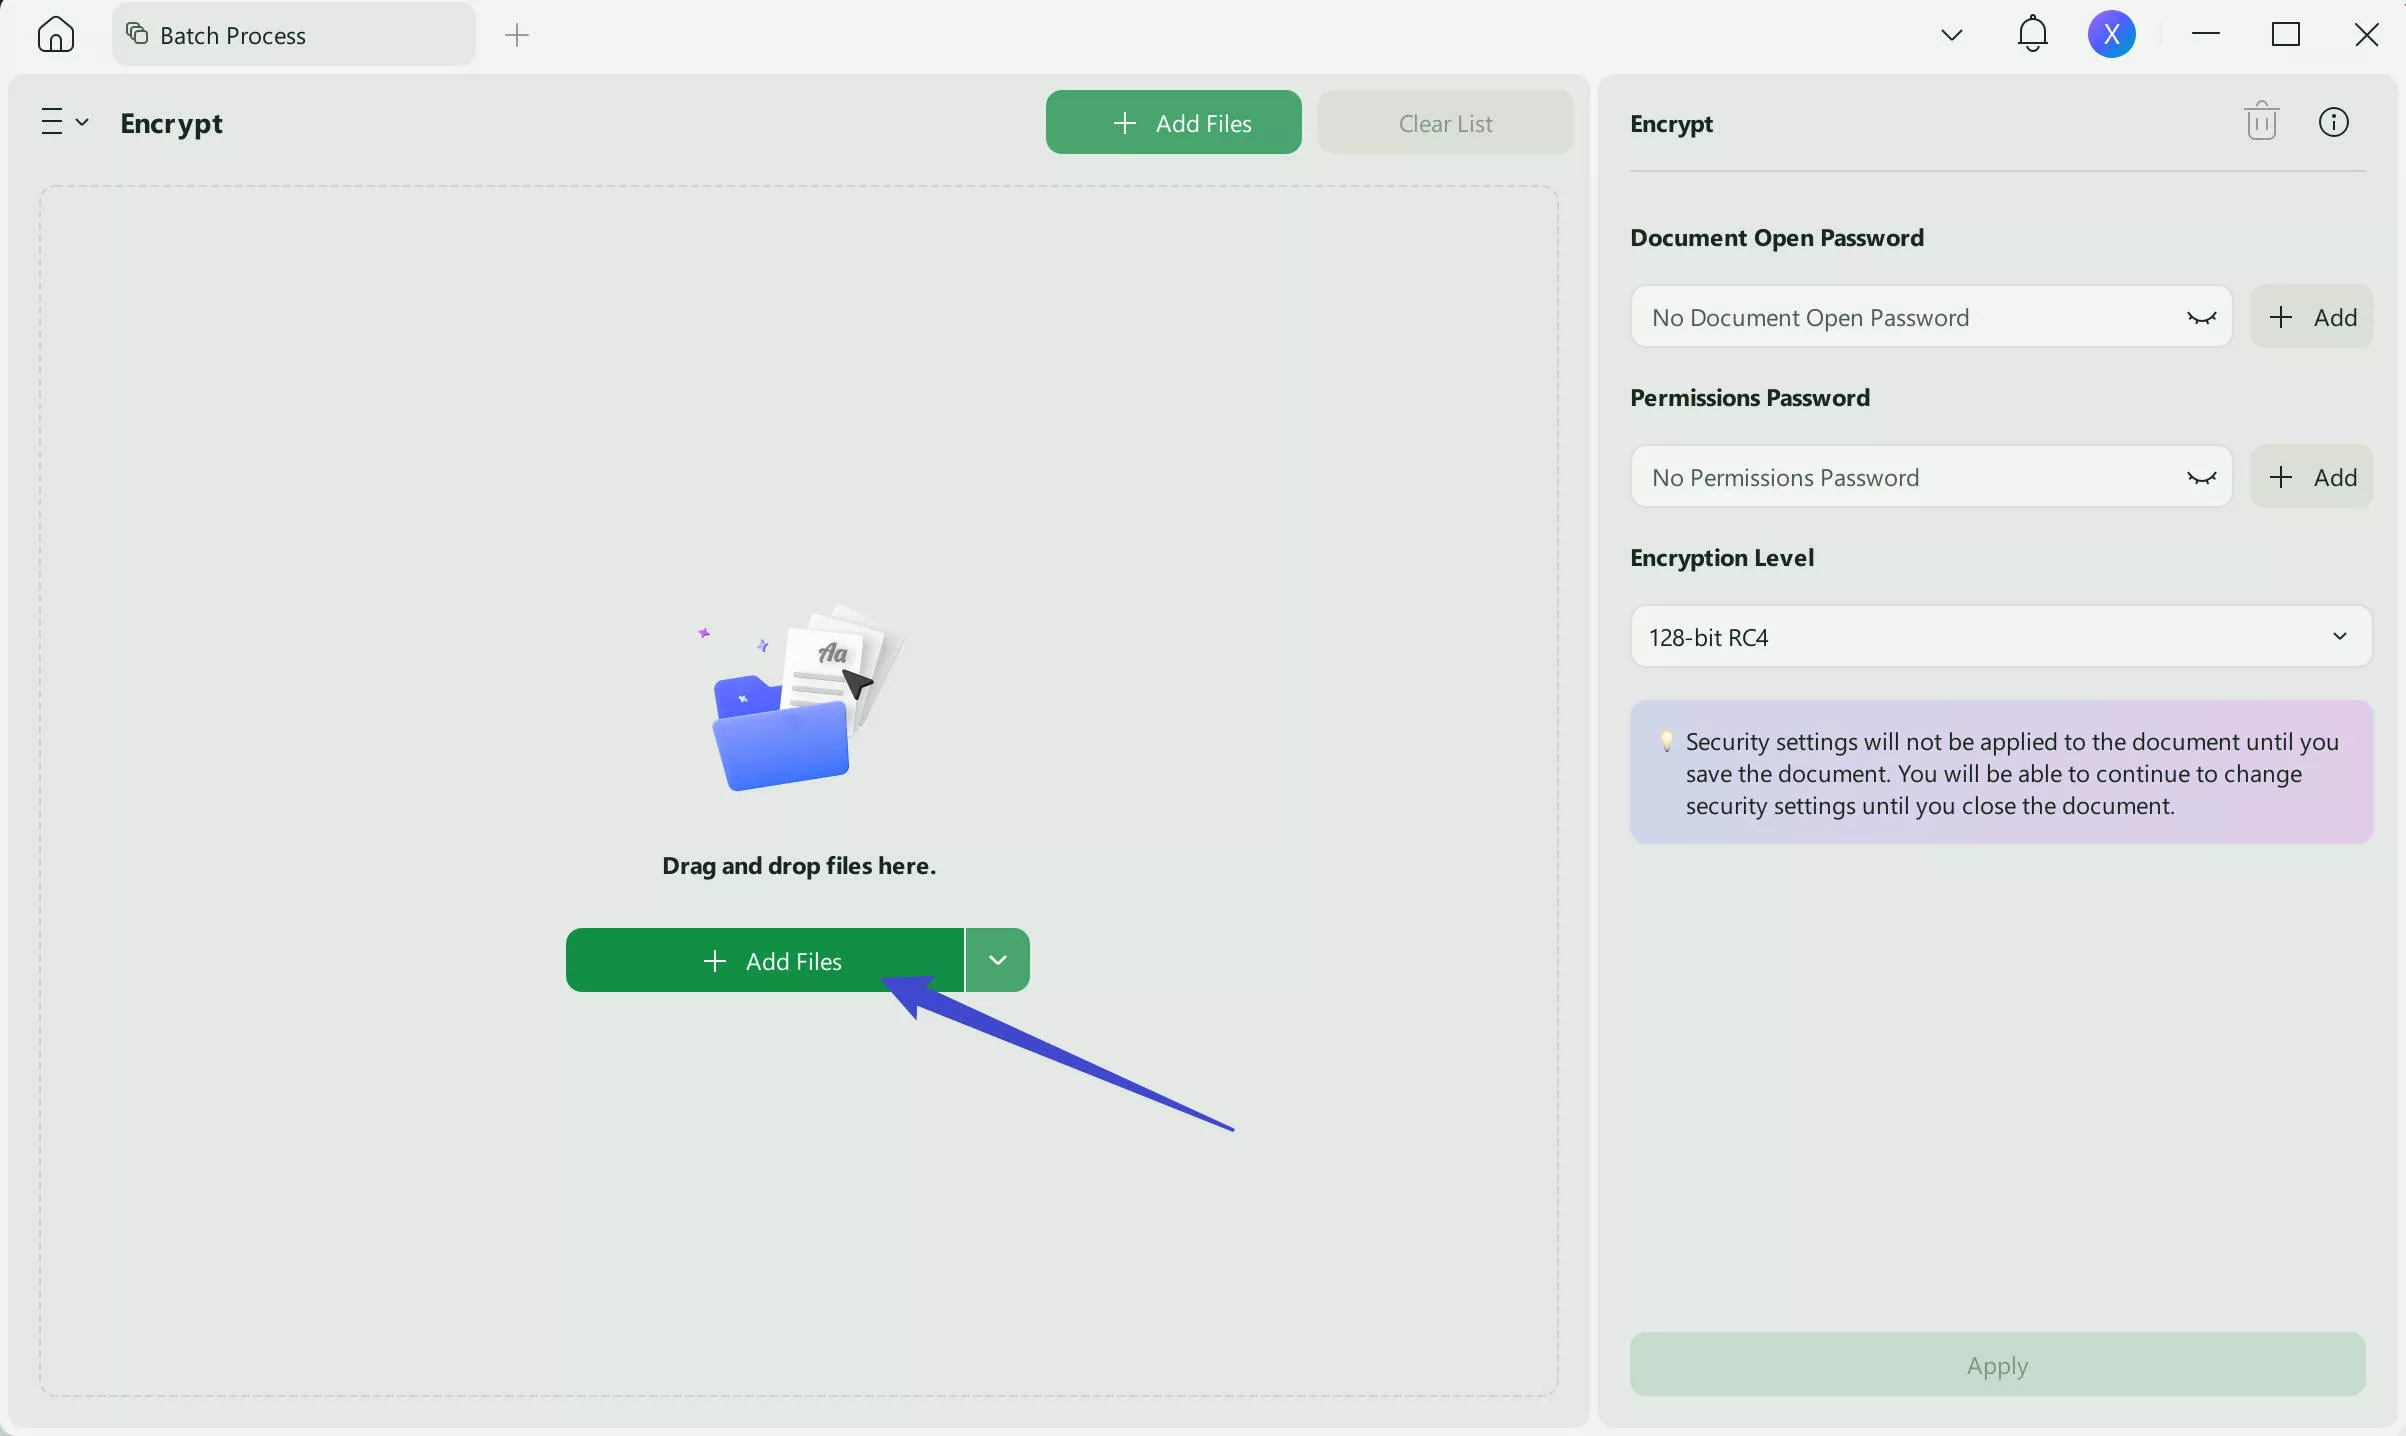Go to the Home screen icon
2406x1436 pixels.
[56, 35]
